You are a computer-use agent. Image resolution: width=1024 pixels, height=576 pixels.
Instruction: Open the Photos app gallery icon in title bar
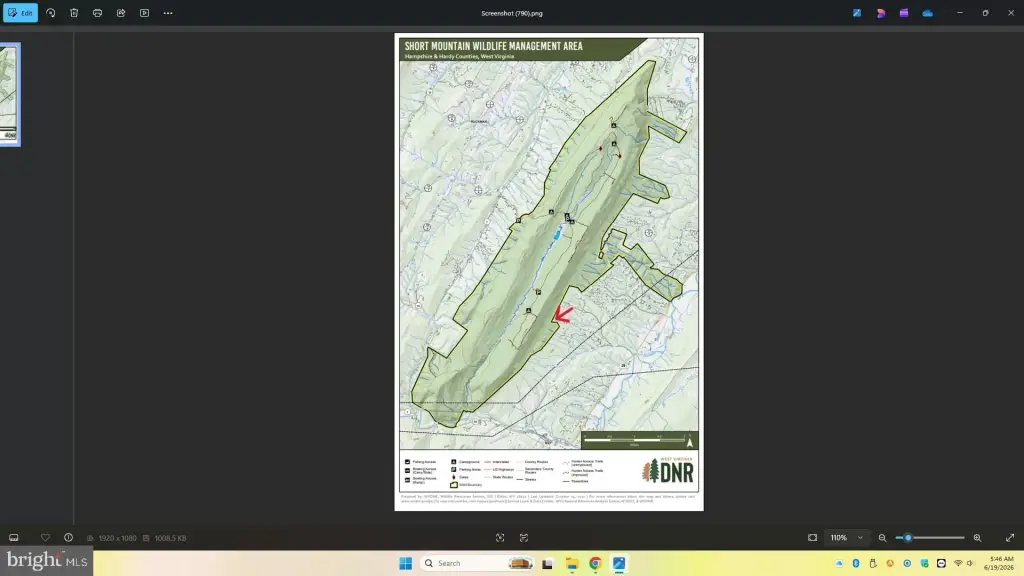click(857, 13)
